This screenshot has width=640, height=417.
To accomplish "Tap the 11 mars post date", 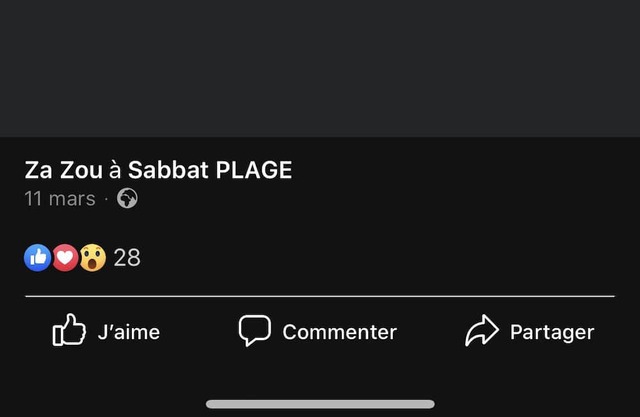I will pos(60,198).
